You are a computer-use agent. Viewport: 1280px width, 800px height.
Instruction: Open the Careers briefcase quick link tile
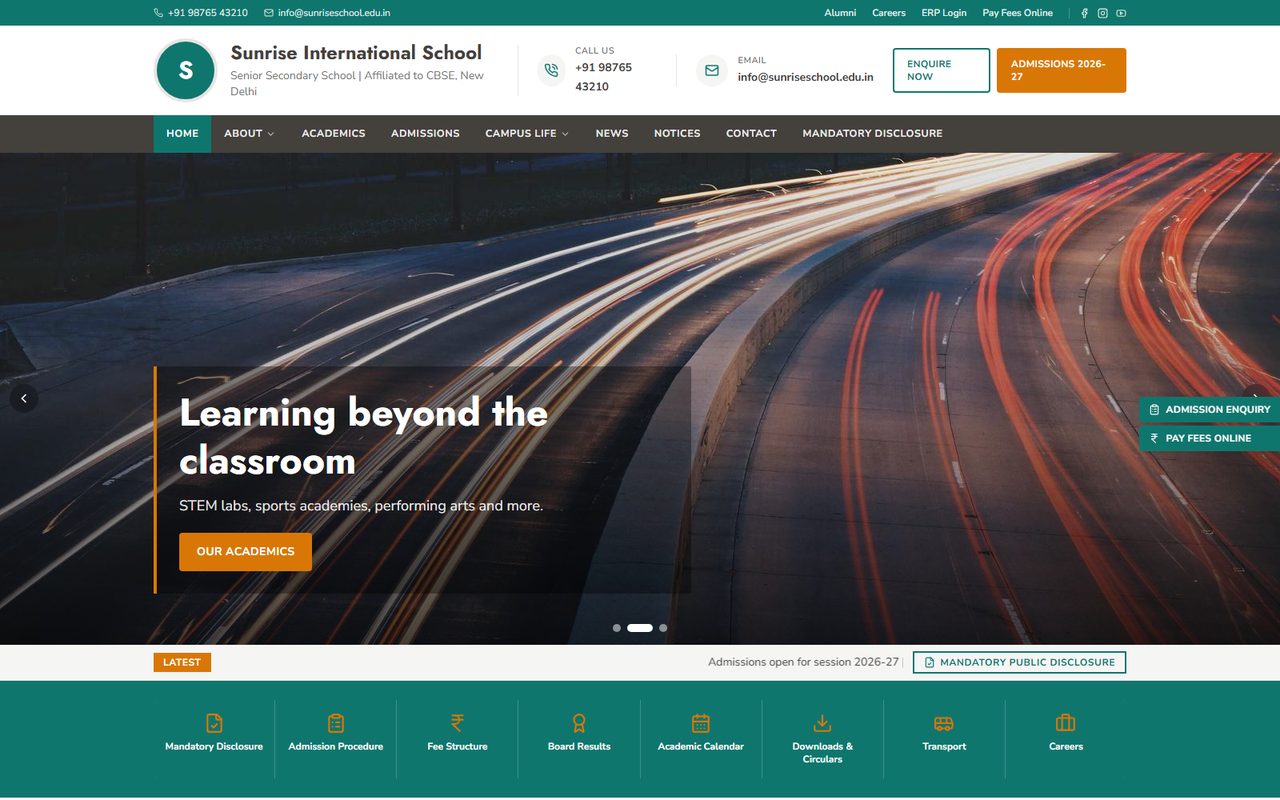click(1066, 738)
